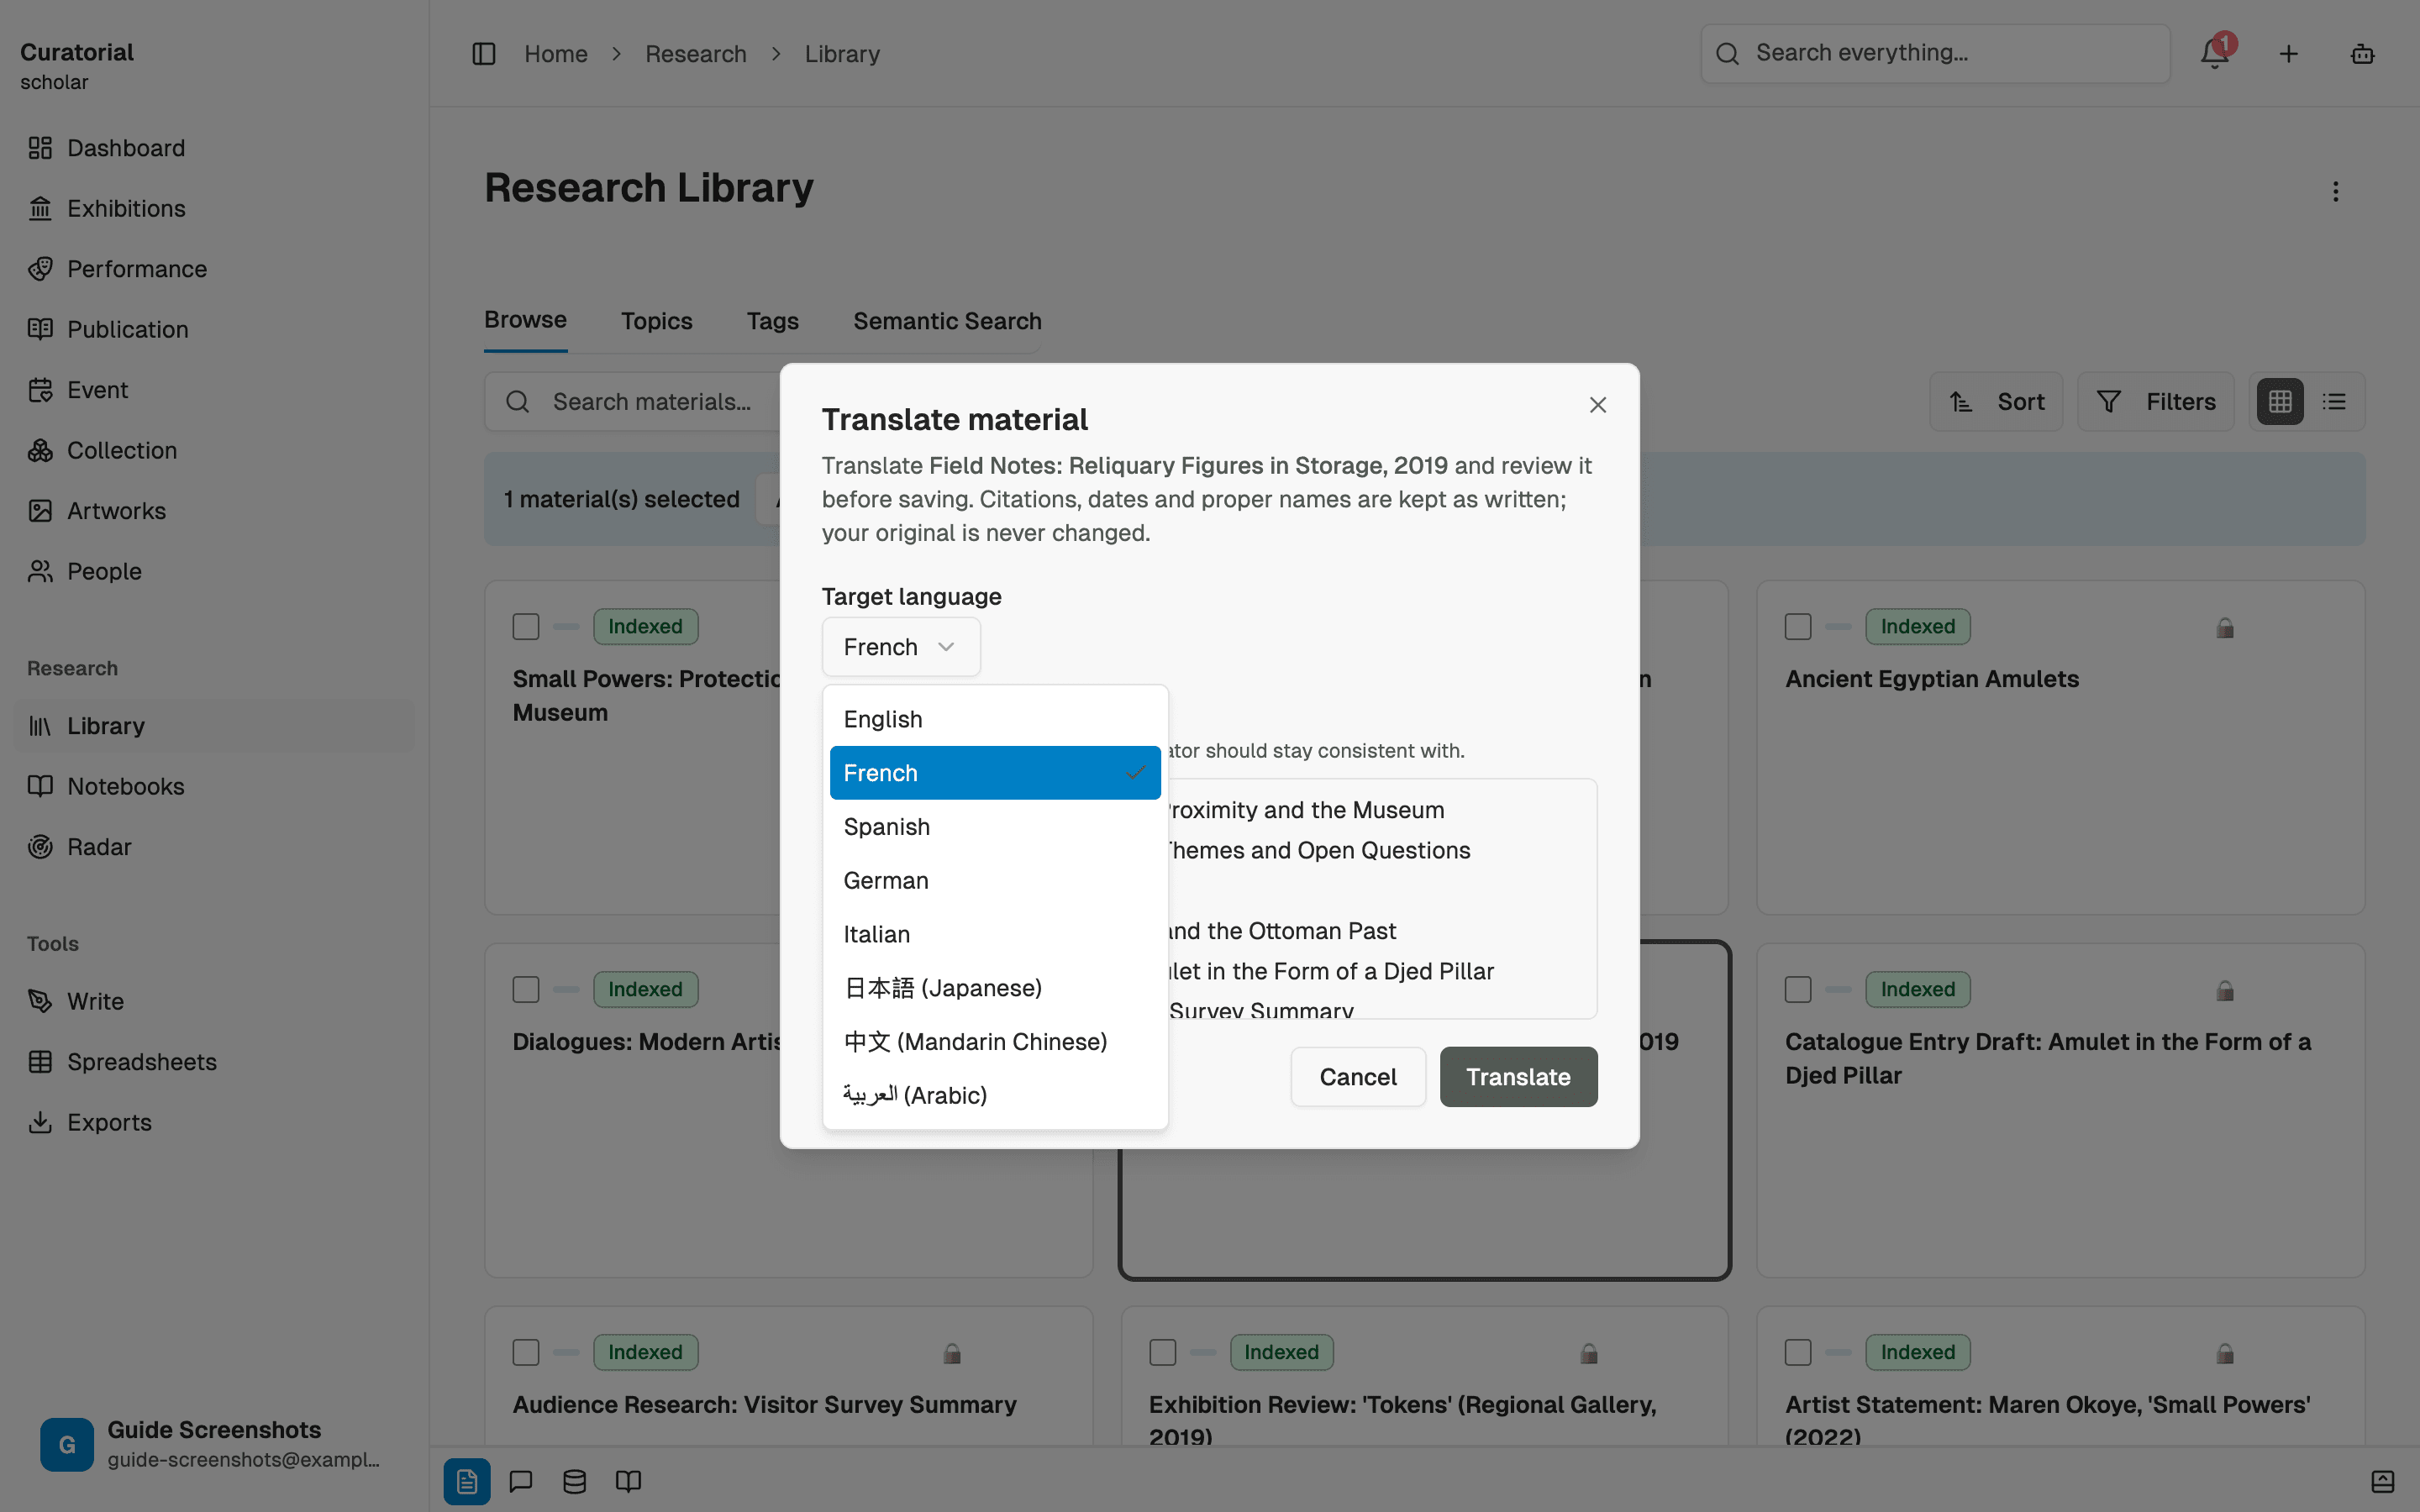Open the notifications bell
The width and height of the screenshot is (2420, 1512).
pos(2214,54)
